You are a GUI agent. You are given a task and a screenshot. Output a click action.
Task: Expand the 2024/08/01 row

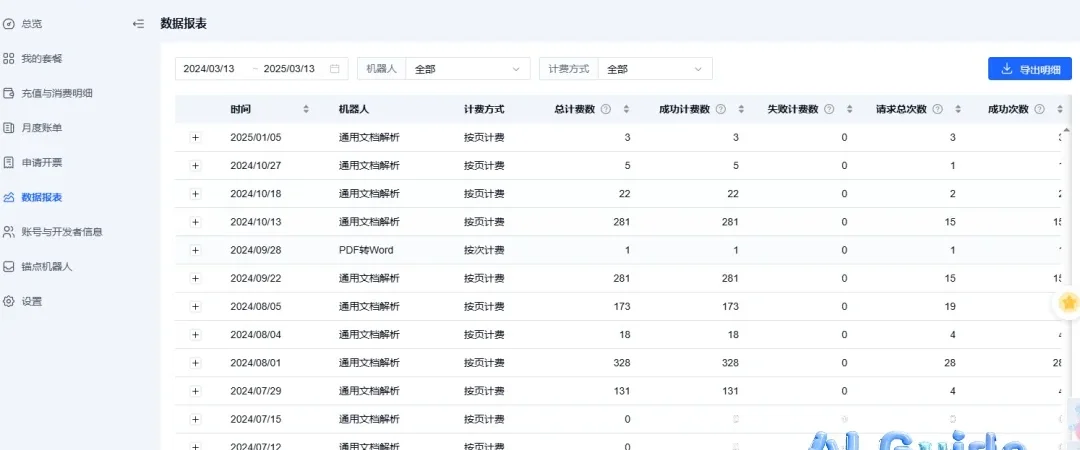196,362
